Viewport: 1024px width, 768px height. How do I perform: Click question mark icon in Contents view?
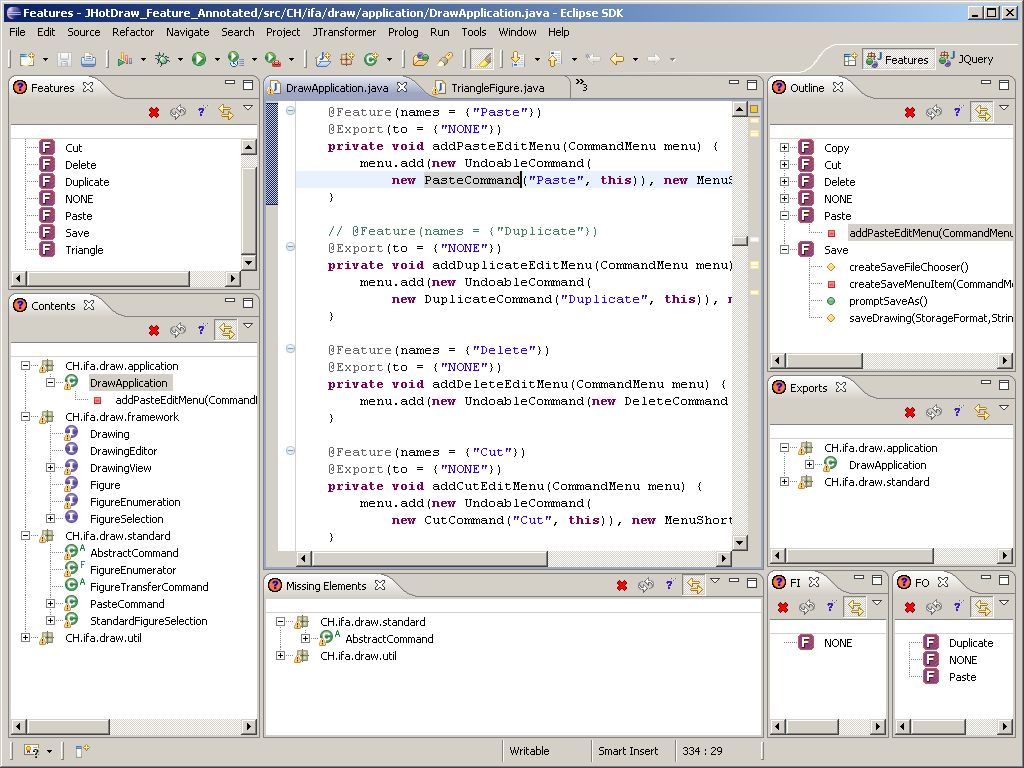[202, 330]
